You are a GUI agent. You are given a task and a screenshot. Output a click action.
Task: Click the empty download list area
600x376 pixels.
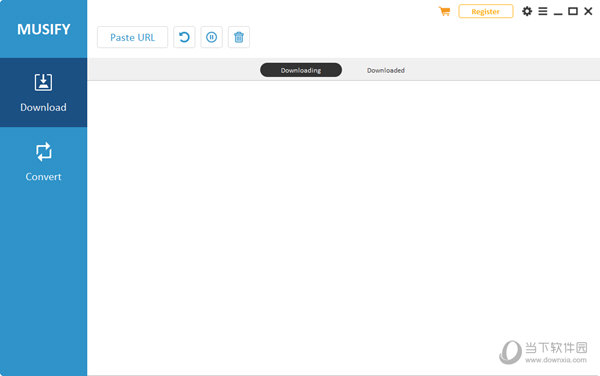[x=344, y=228]
